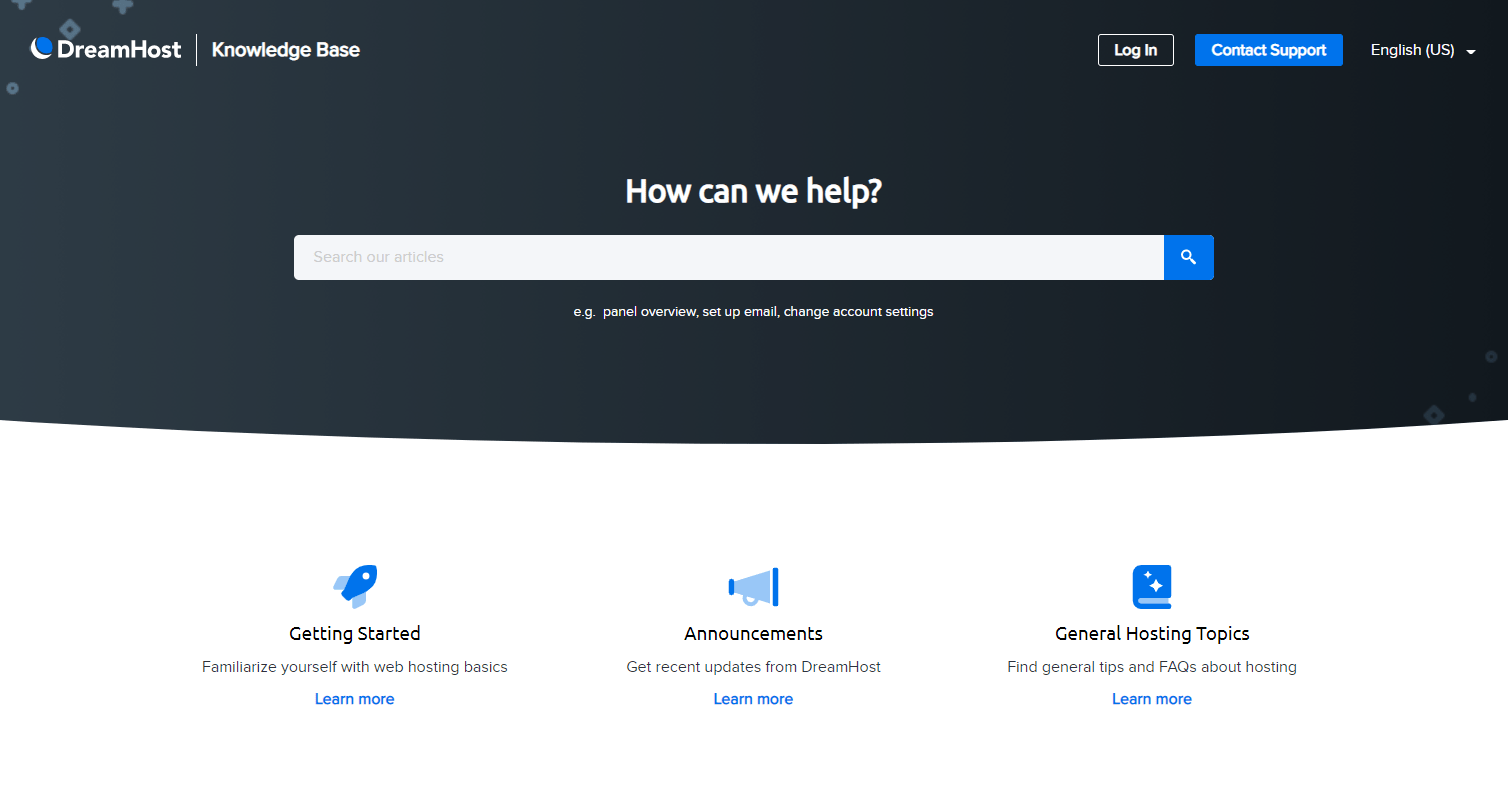This screenshot has height=795, width=1508.
Task: Click 'Find general tips and FAQs about hosting'
Action: coord(1152,667)
